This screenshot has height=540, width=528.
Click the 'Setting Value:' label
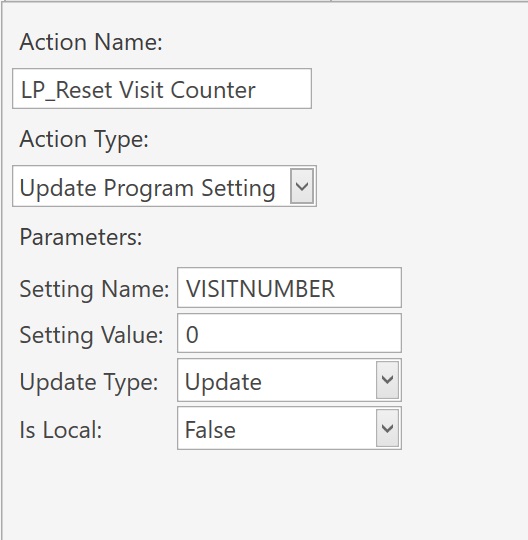(91, 335)
